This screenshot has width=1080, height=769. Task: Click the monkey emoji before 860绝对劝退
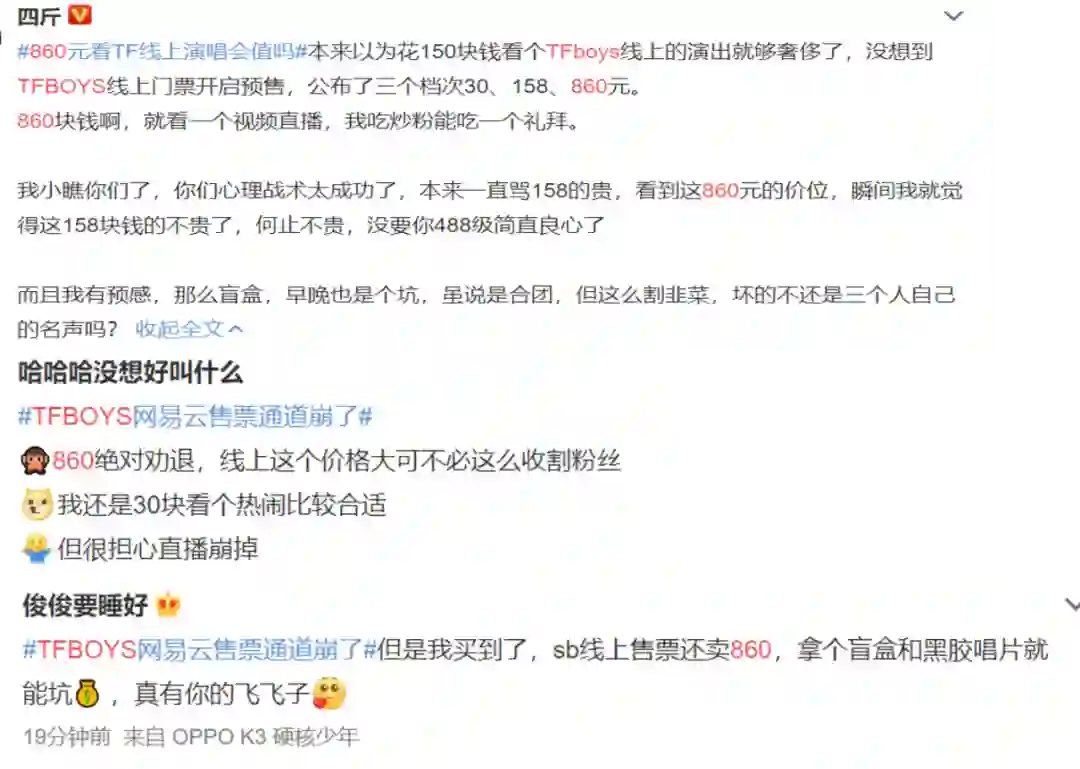(x=34, y=461)
